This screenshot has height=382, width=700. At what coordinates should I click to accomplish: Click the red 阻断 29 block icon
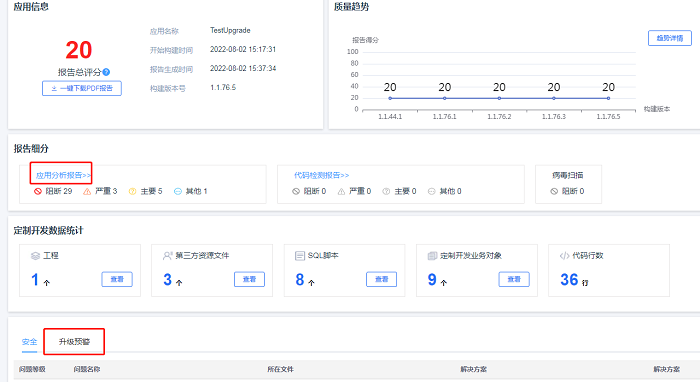click(38, 191)
